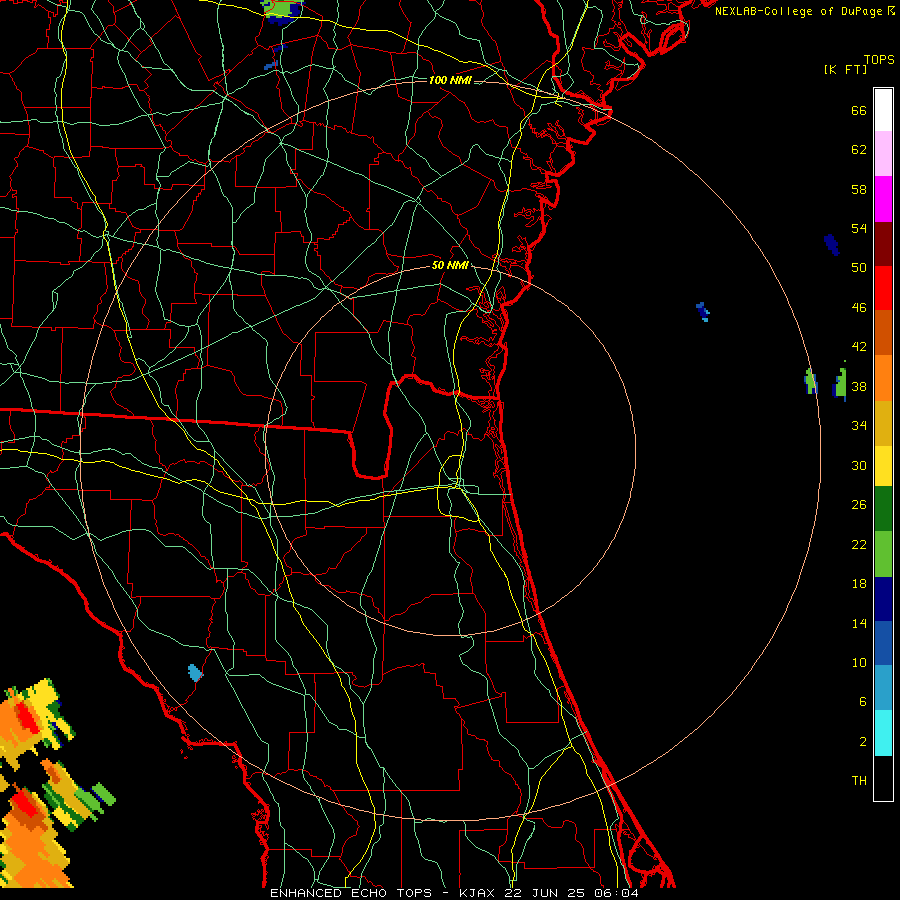The image size is (900, 900).
Task: Click the "100 NMI" range ring label
Action: (450, 80)
